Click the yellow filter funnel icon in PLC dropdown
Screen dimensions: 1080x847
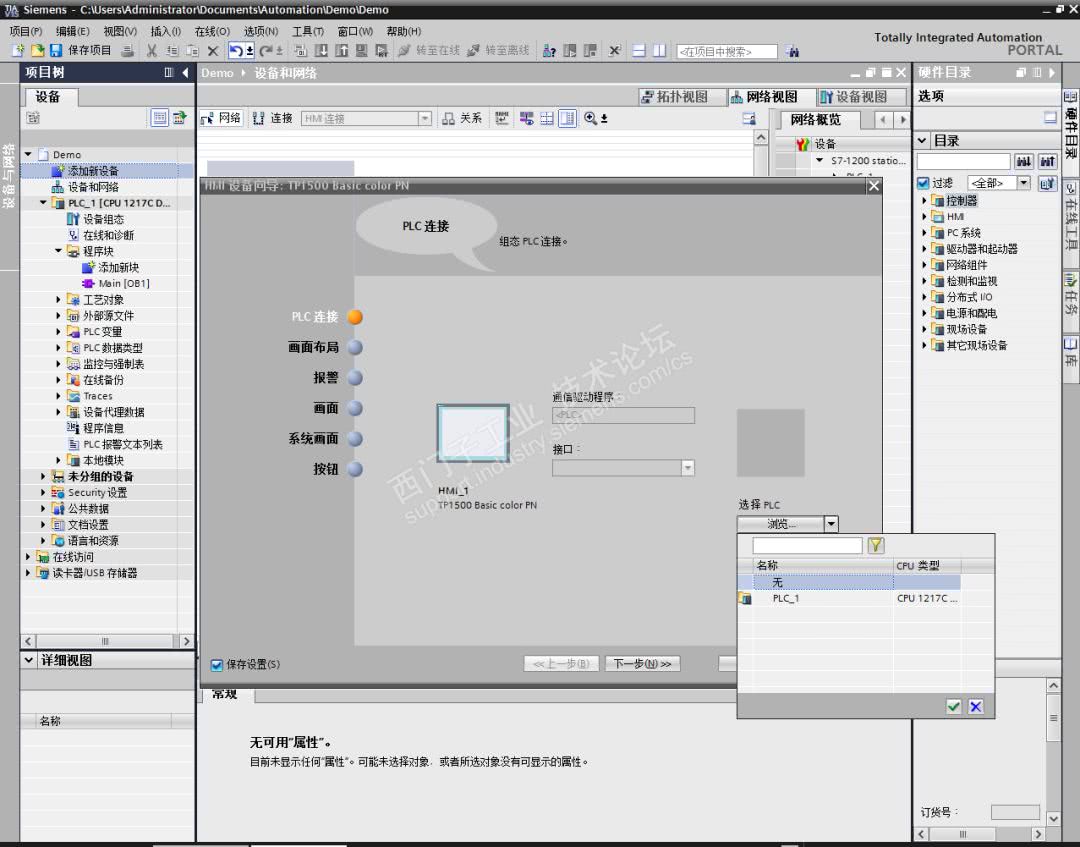tap(875, 545)
